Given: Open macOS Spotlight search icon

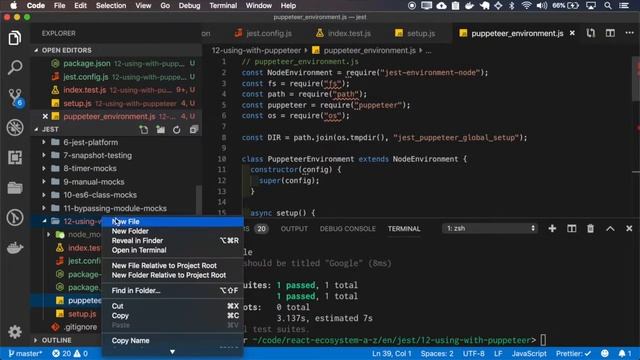Looking at the screenshot, I should [608, 6].
